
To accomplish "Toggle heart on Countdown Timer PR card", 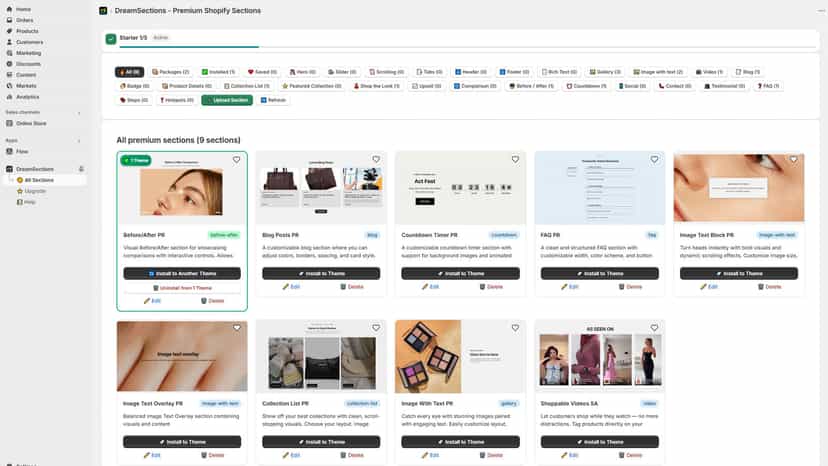I will pyautogui.click(x=515, y=160).
